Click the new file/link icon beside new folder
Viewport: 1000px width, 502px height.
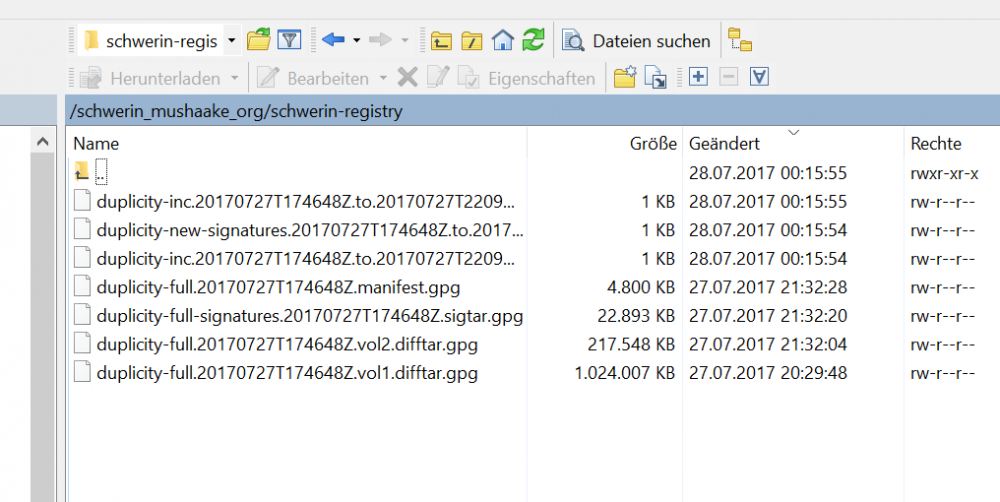656,78
